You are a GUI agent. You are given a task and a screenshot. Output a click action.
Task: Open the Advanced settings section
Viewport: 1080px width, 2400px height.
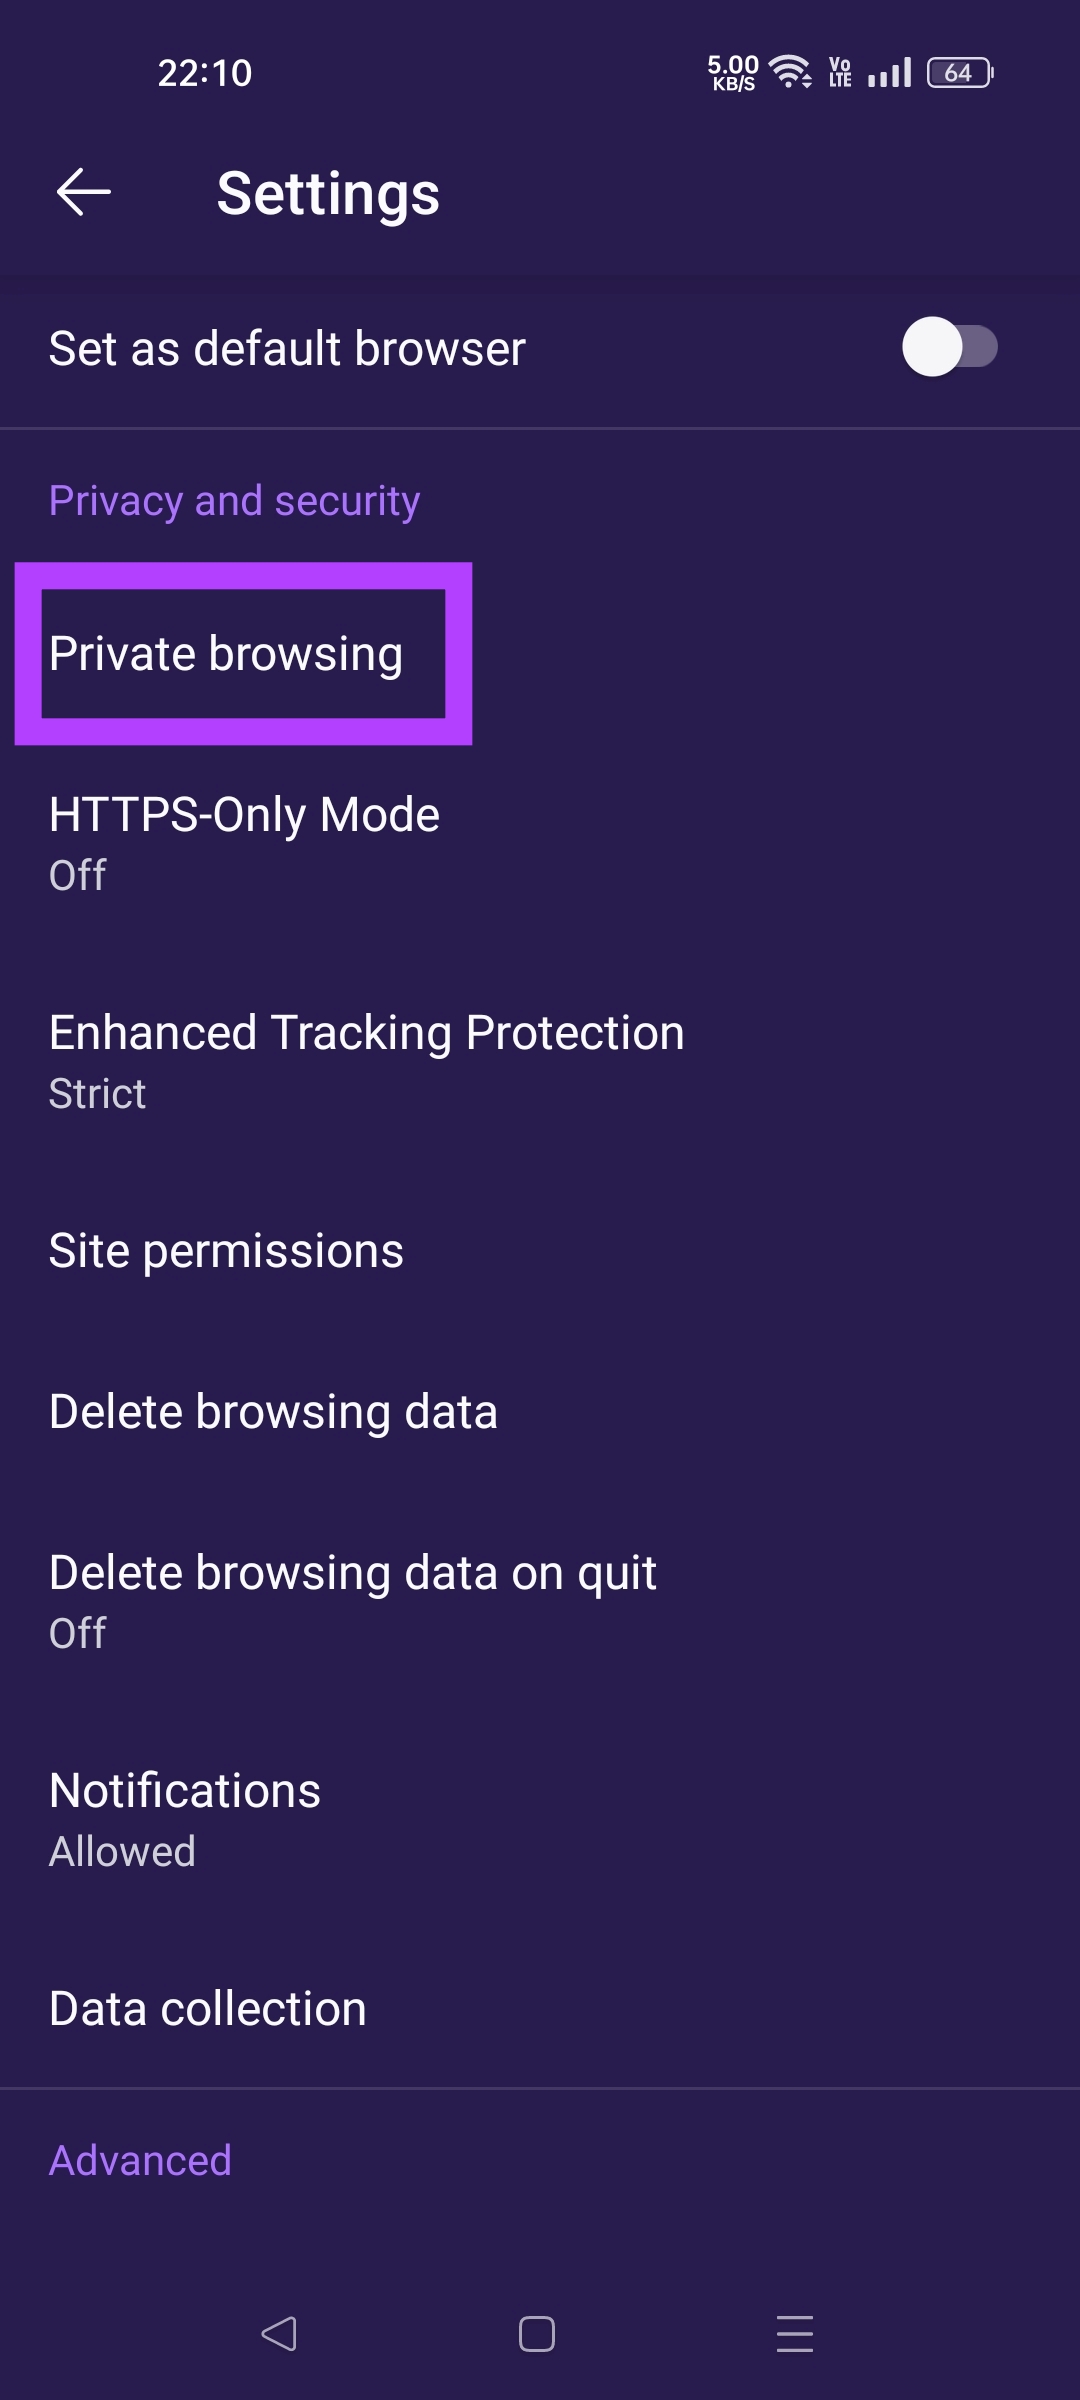pos(138,2159)
